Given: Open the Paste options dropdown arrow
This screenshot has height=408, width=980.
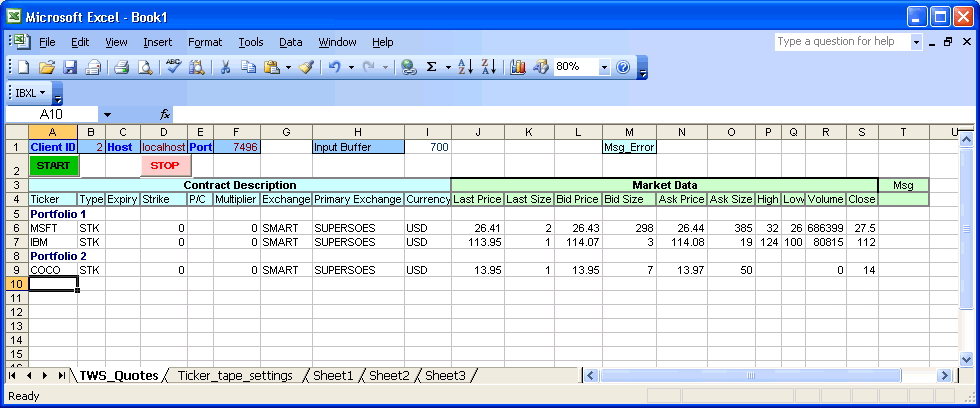Looking at the screenshot, I should [288, 67].
